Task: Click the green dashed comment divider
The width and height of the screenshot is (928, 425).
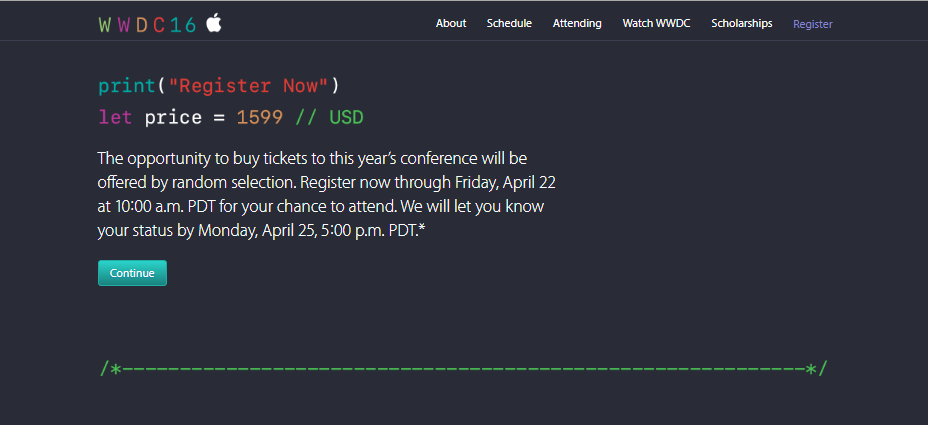Action: pos(463,369)
